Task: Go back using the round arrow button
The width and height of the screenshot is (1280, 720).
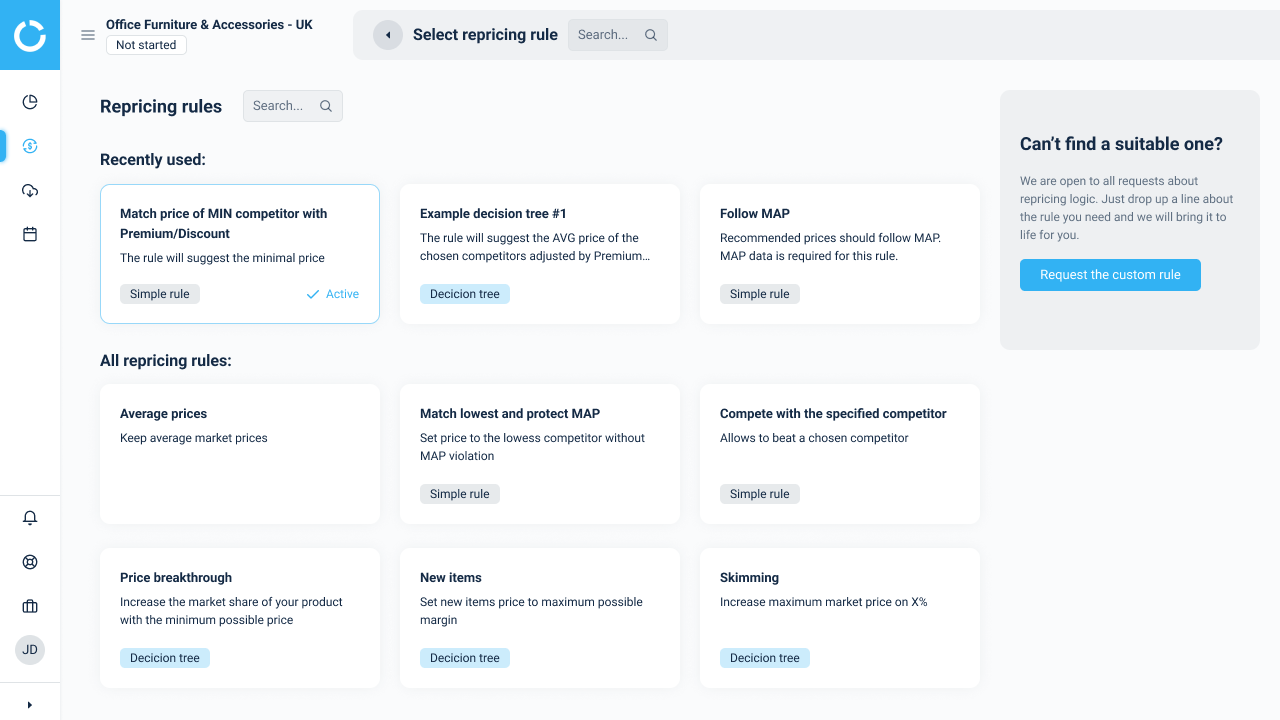Action: coord(388,35)
